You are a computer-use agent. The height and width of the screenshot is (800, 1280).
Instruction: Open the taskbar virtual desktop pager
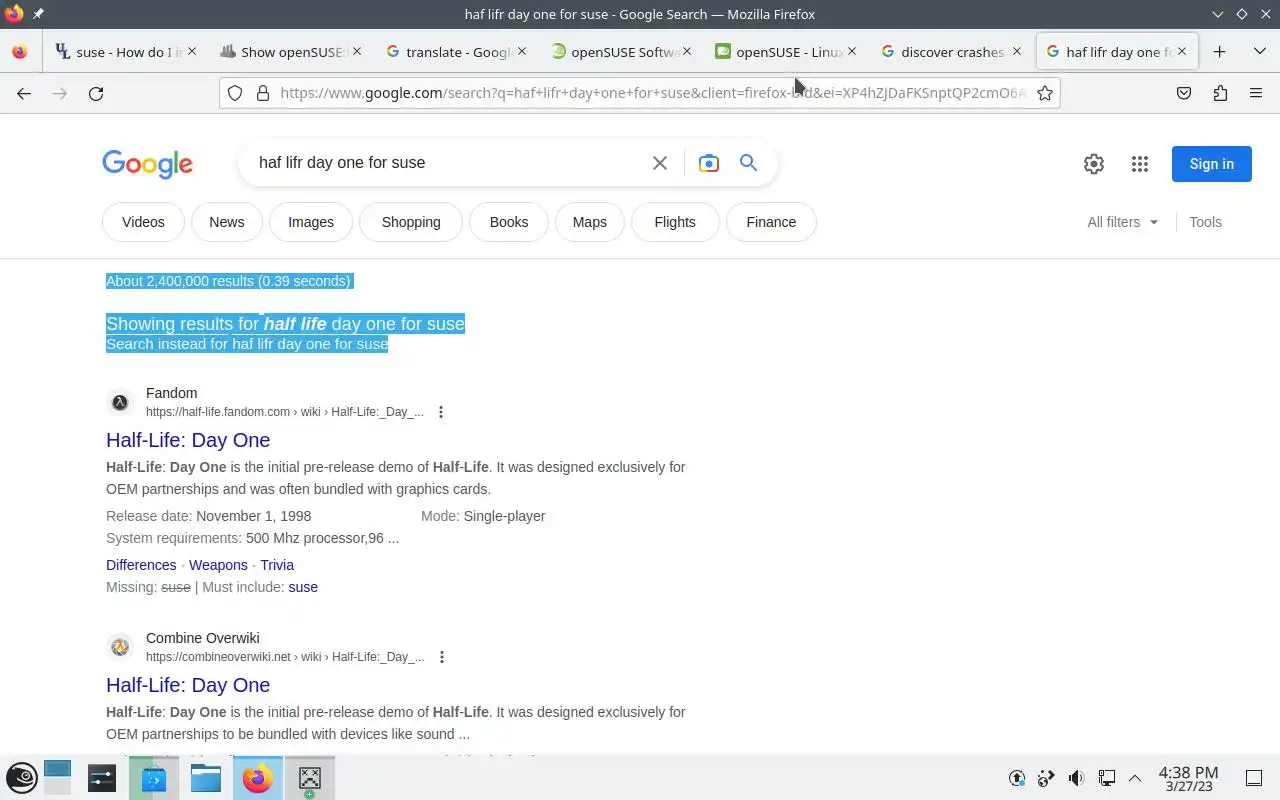(x=57, y=778)
